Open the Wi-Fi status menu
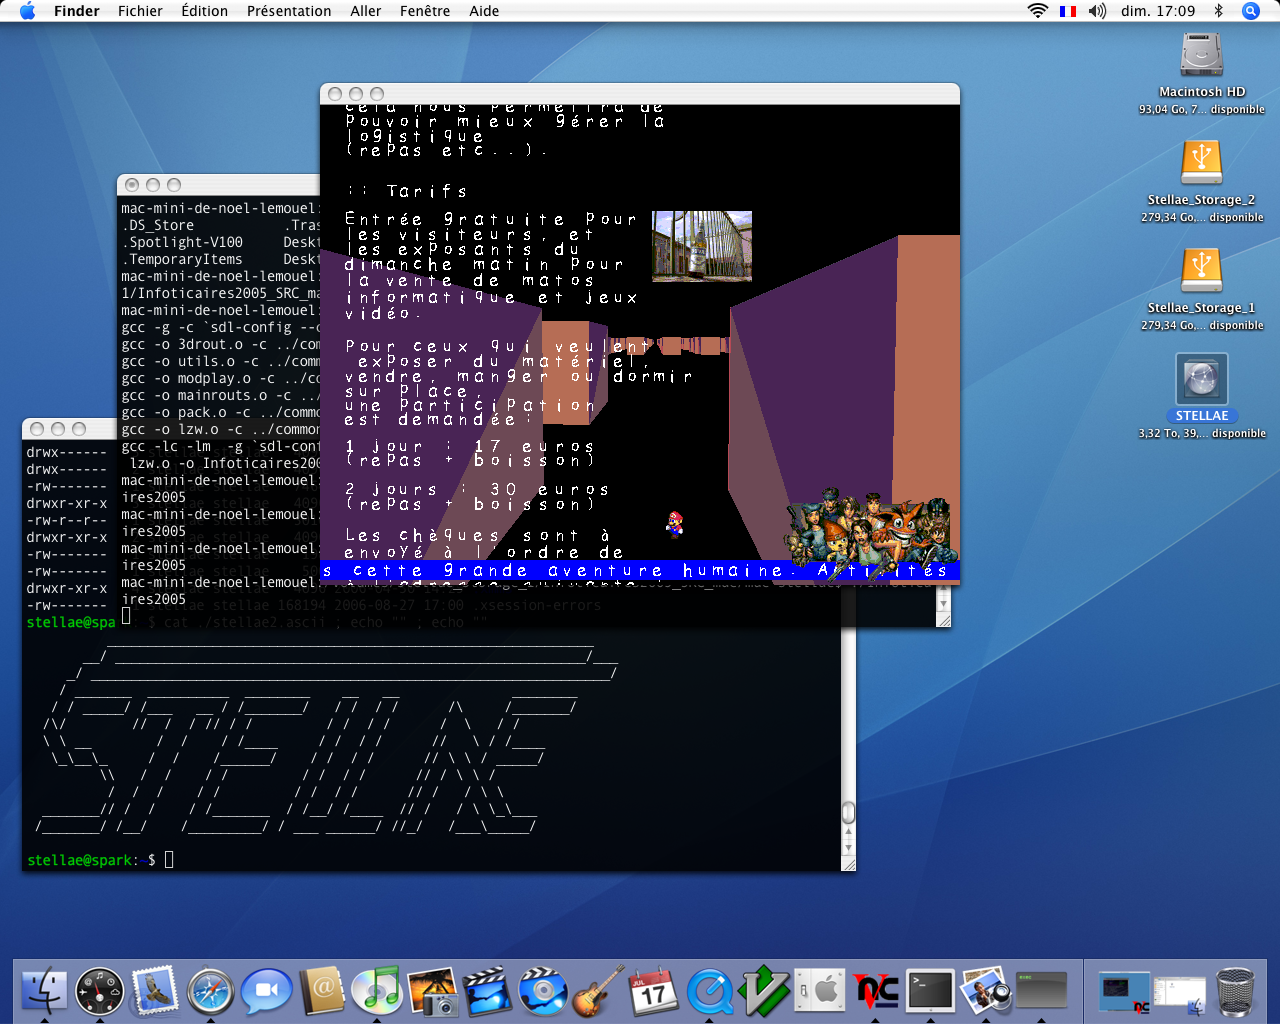1280x1024 pixels. 1037,11
